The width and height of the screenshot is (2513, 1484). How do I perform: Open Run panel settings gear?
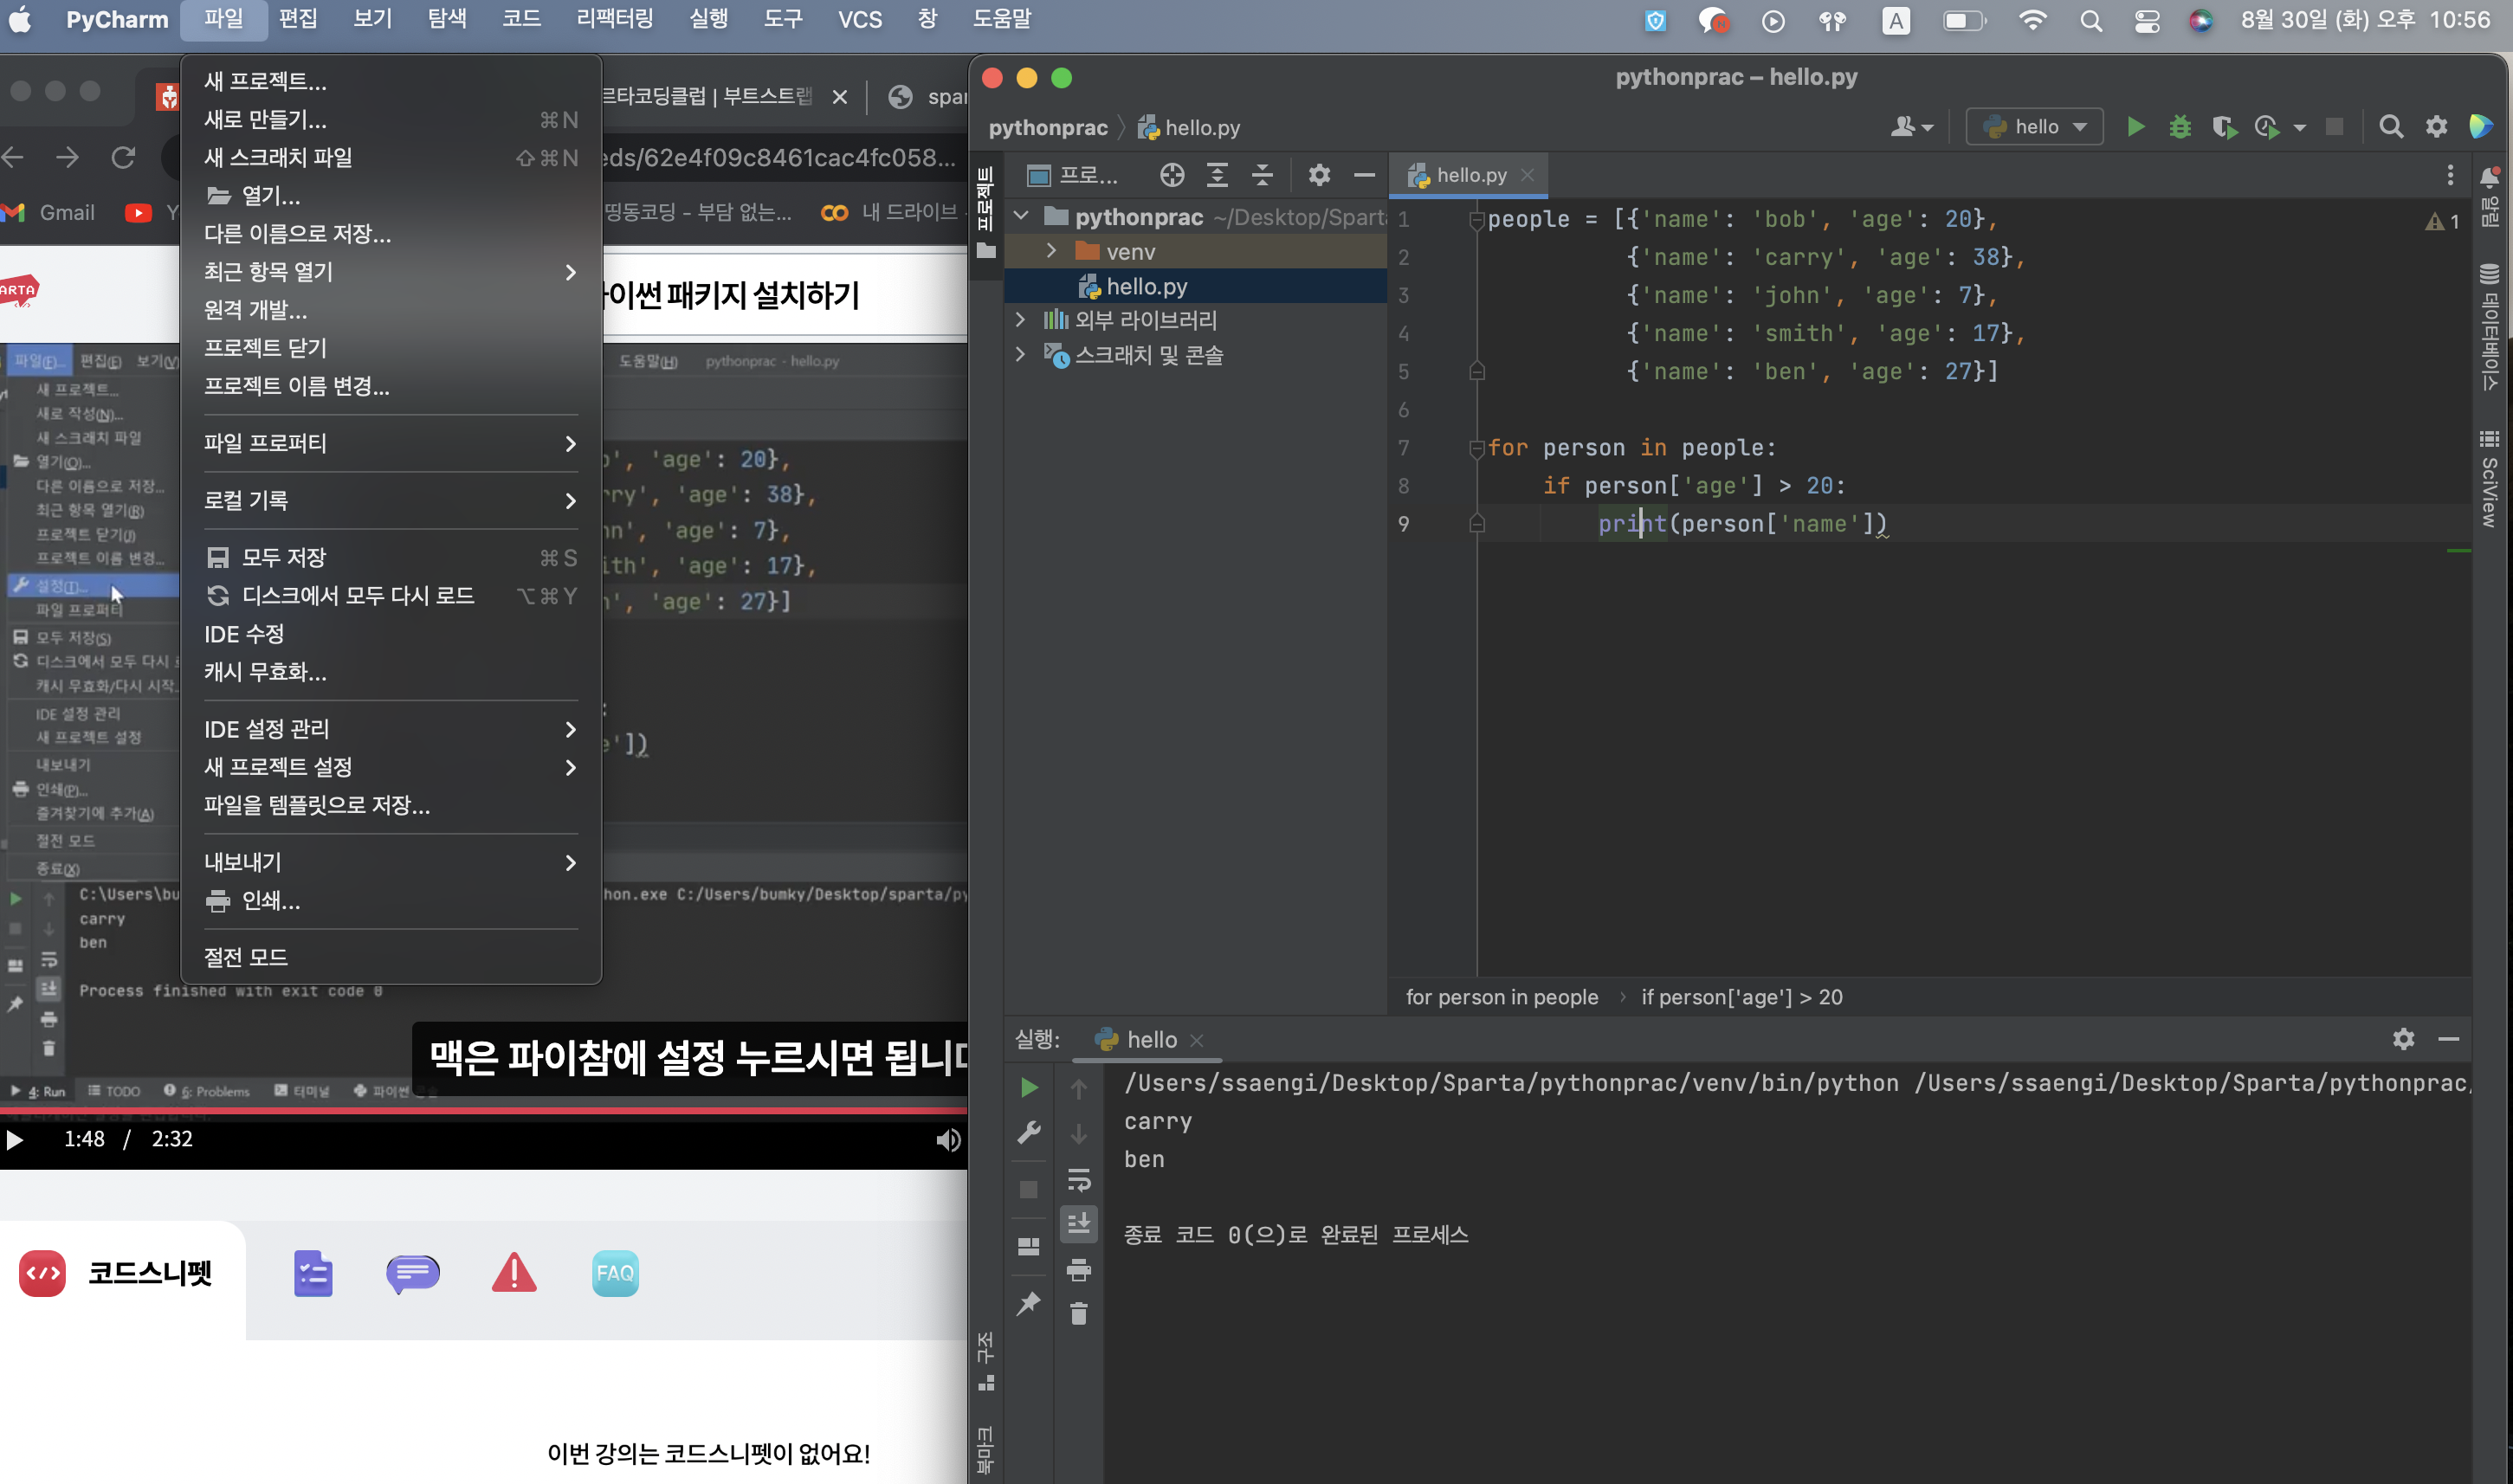pyautogui.click(x=2404, y=1039)
